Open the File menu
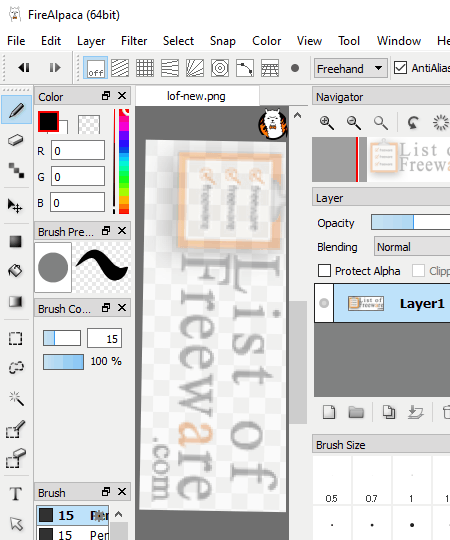The height and width of the screenshot is (540, 450). click(x=16, y=41)
